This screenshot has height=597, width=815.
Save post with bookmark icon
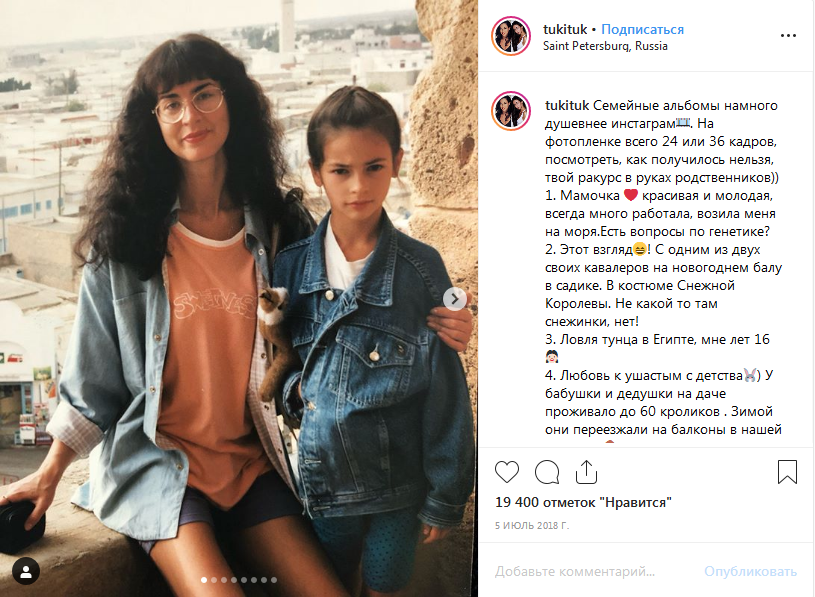787,472
